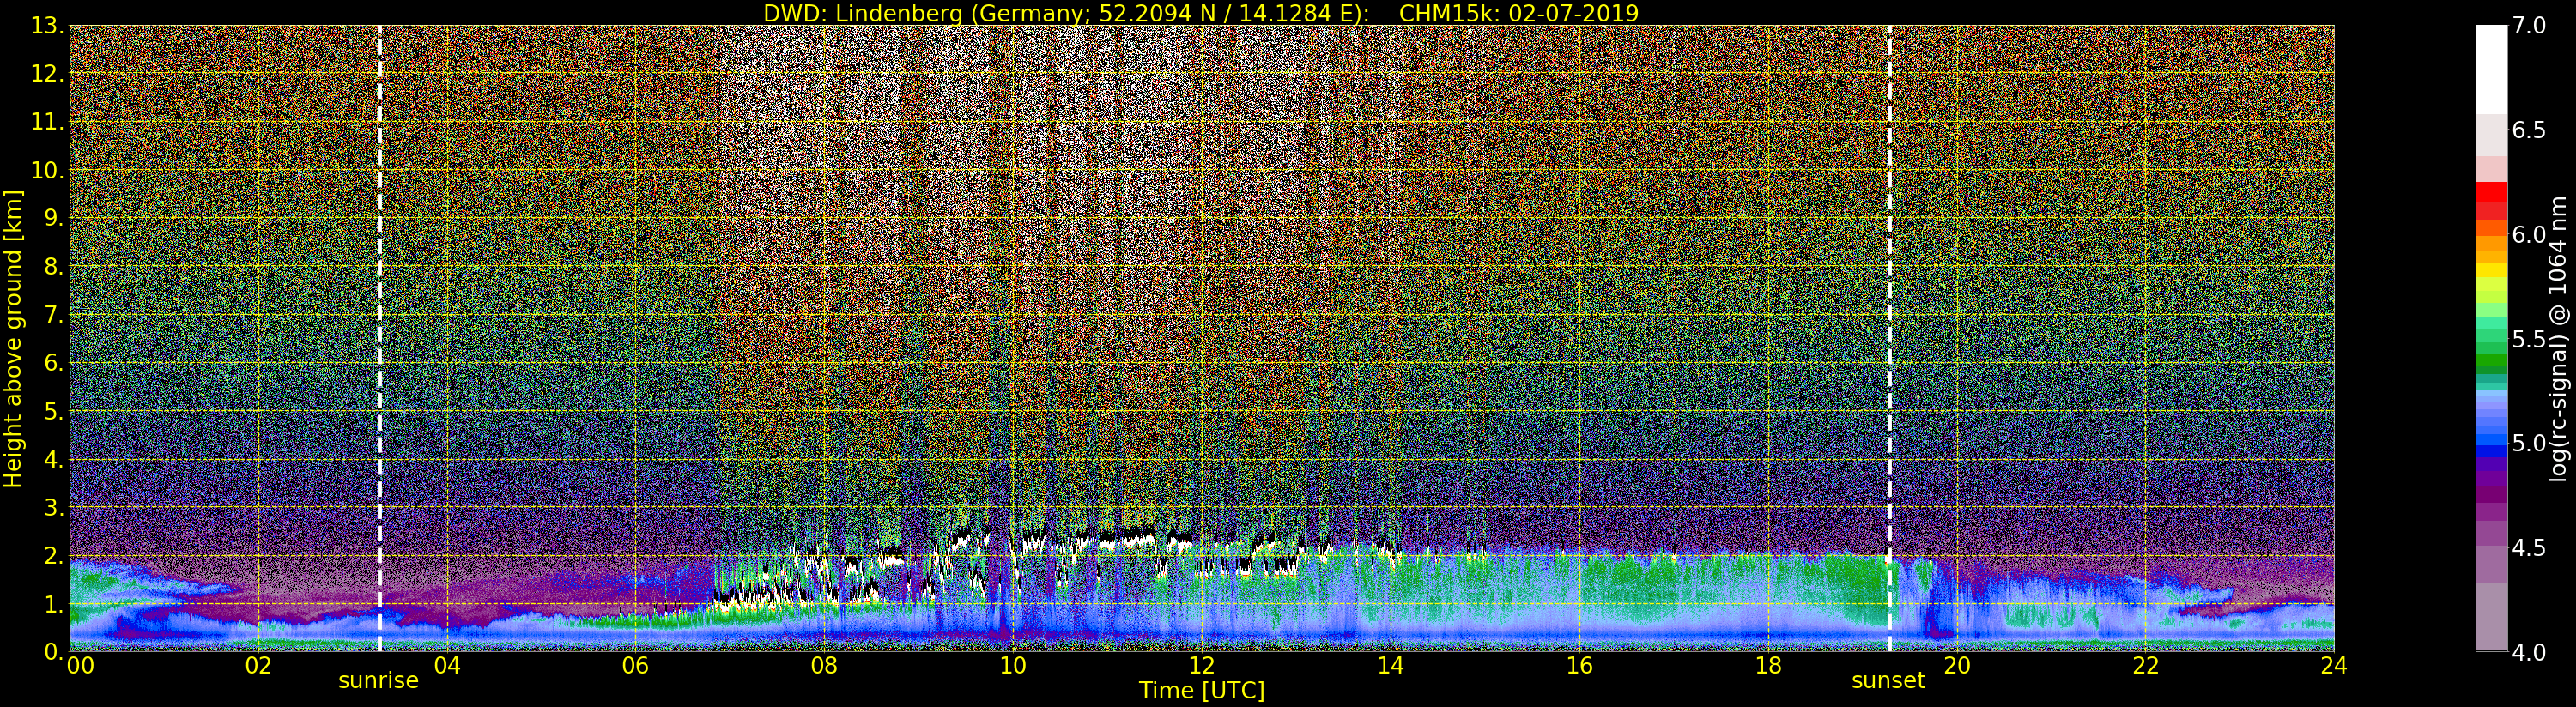
Task: Click the time tick label '22'
Action: coord(2145,666)
